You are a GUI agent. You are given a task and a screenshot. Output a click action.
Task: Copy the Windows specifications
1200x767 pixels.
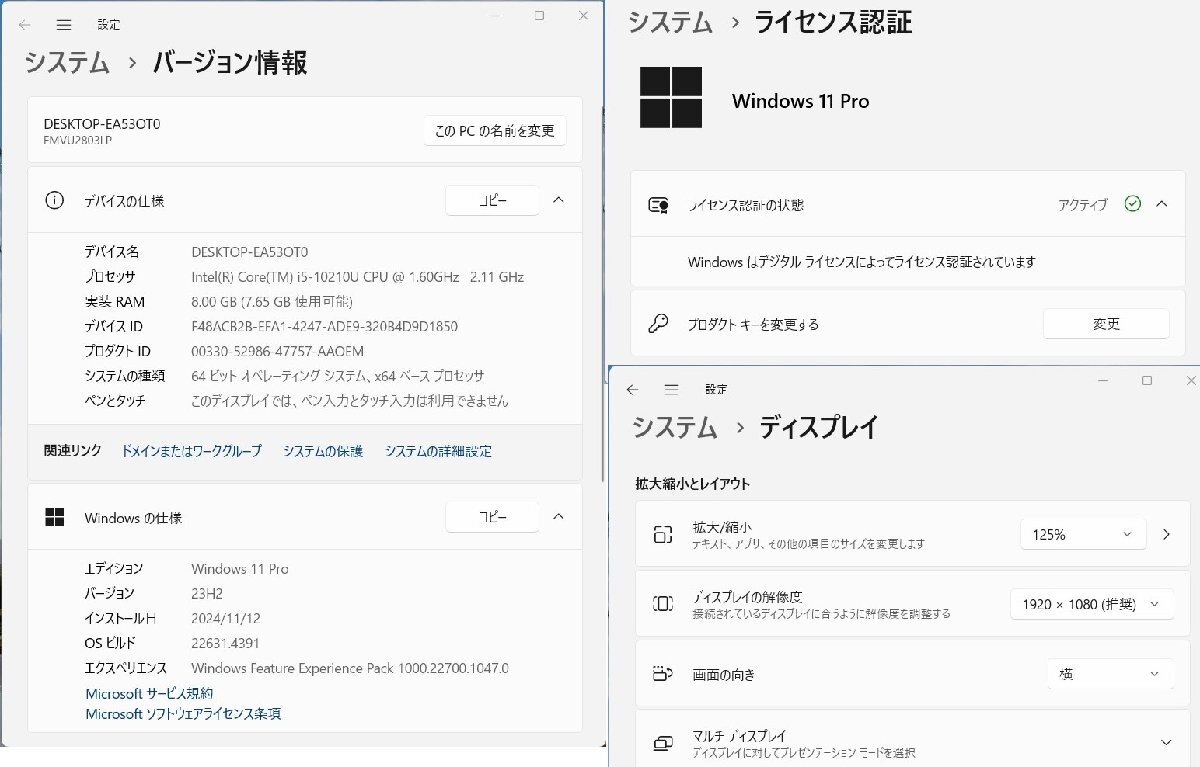(492, 517)
